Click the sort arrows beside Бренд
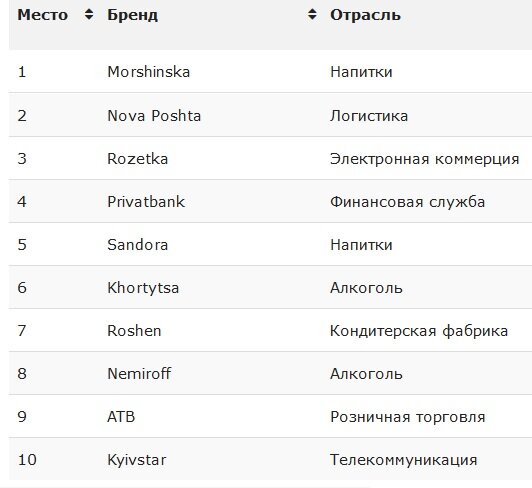This screenshot has width=532, height=488. (x=312, y=15)
